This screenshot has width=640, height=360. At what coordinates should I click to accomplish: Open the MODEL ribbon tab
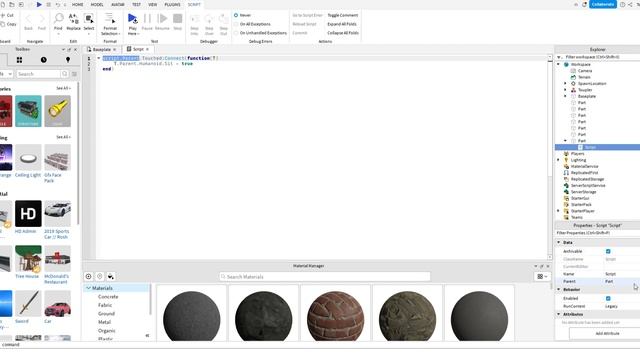(x=97, y=4)
